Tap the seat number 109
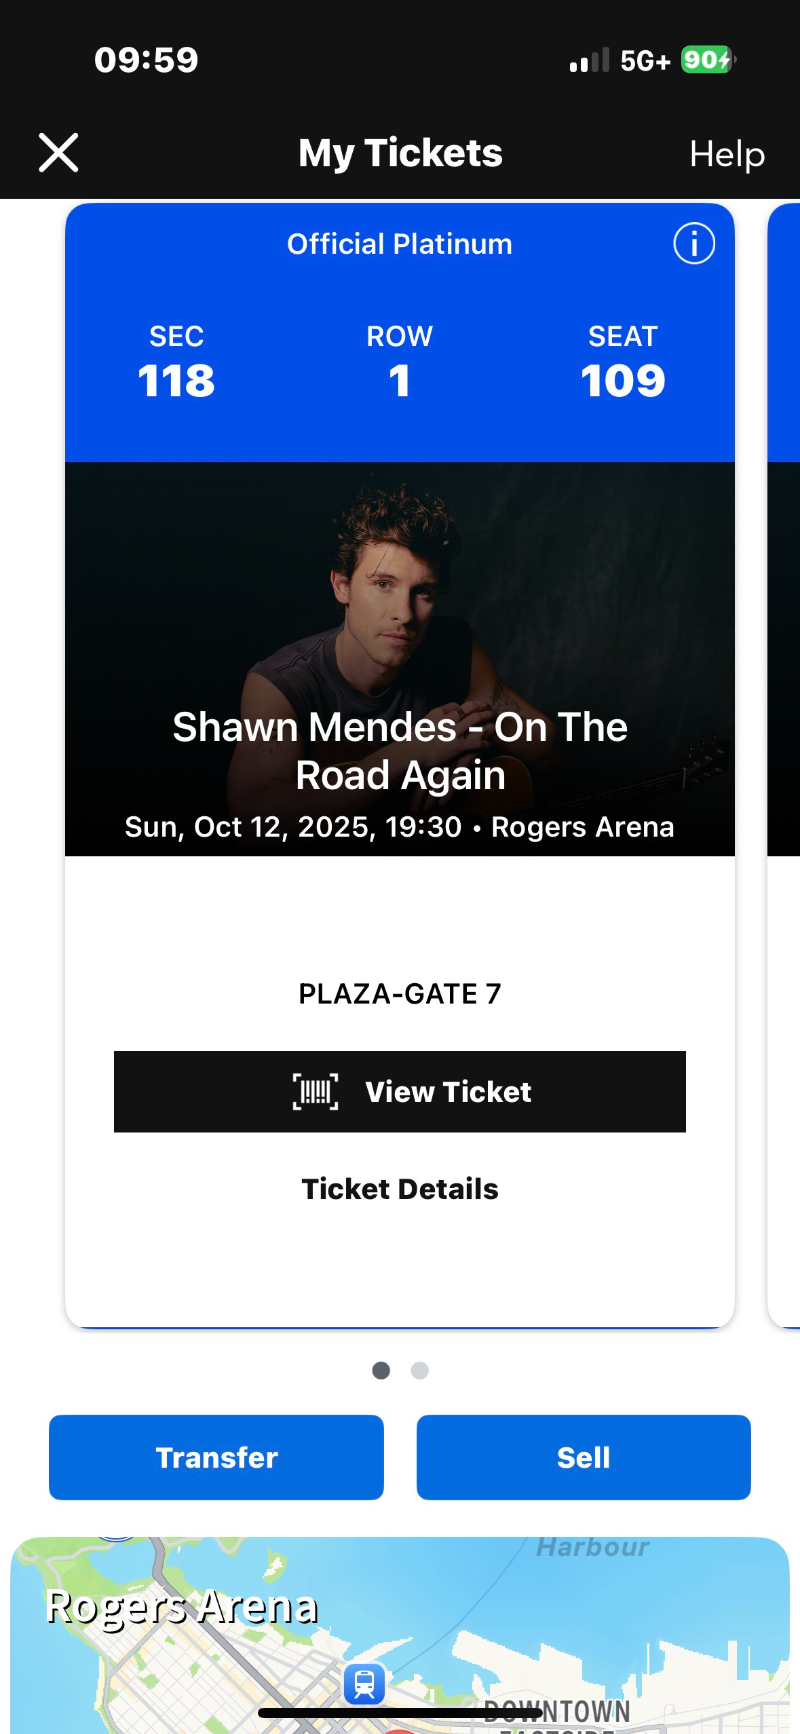Screen dimensions: 800x1734 pyautogui.click(x=622, y=381)
